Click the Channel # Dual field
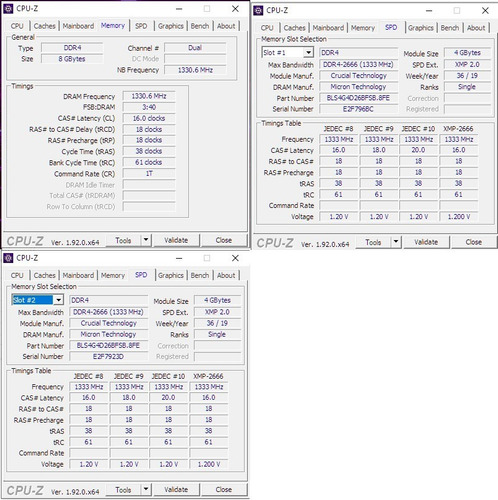498x500 pixels. (195, 48)
